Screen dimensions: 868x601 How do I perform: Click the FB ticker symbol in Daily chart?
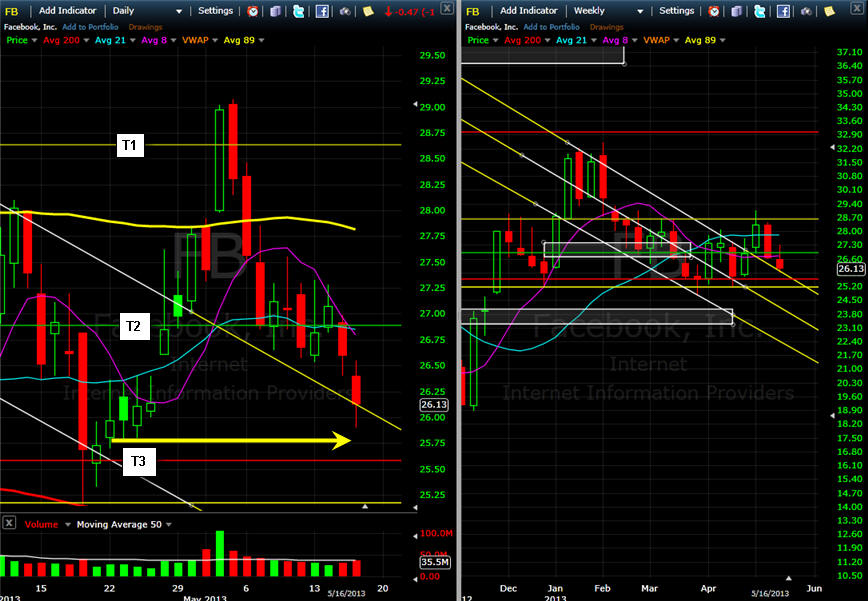tap(12, 11)
